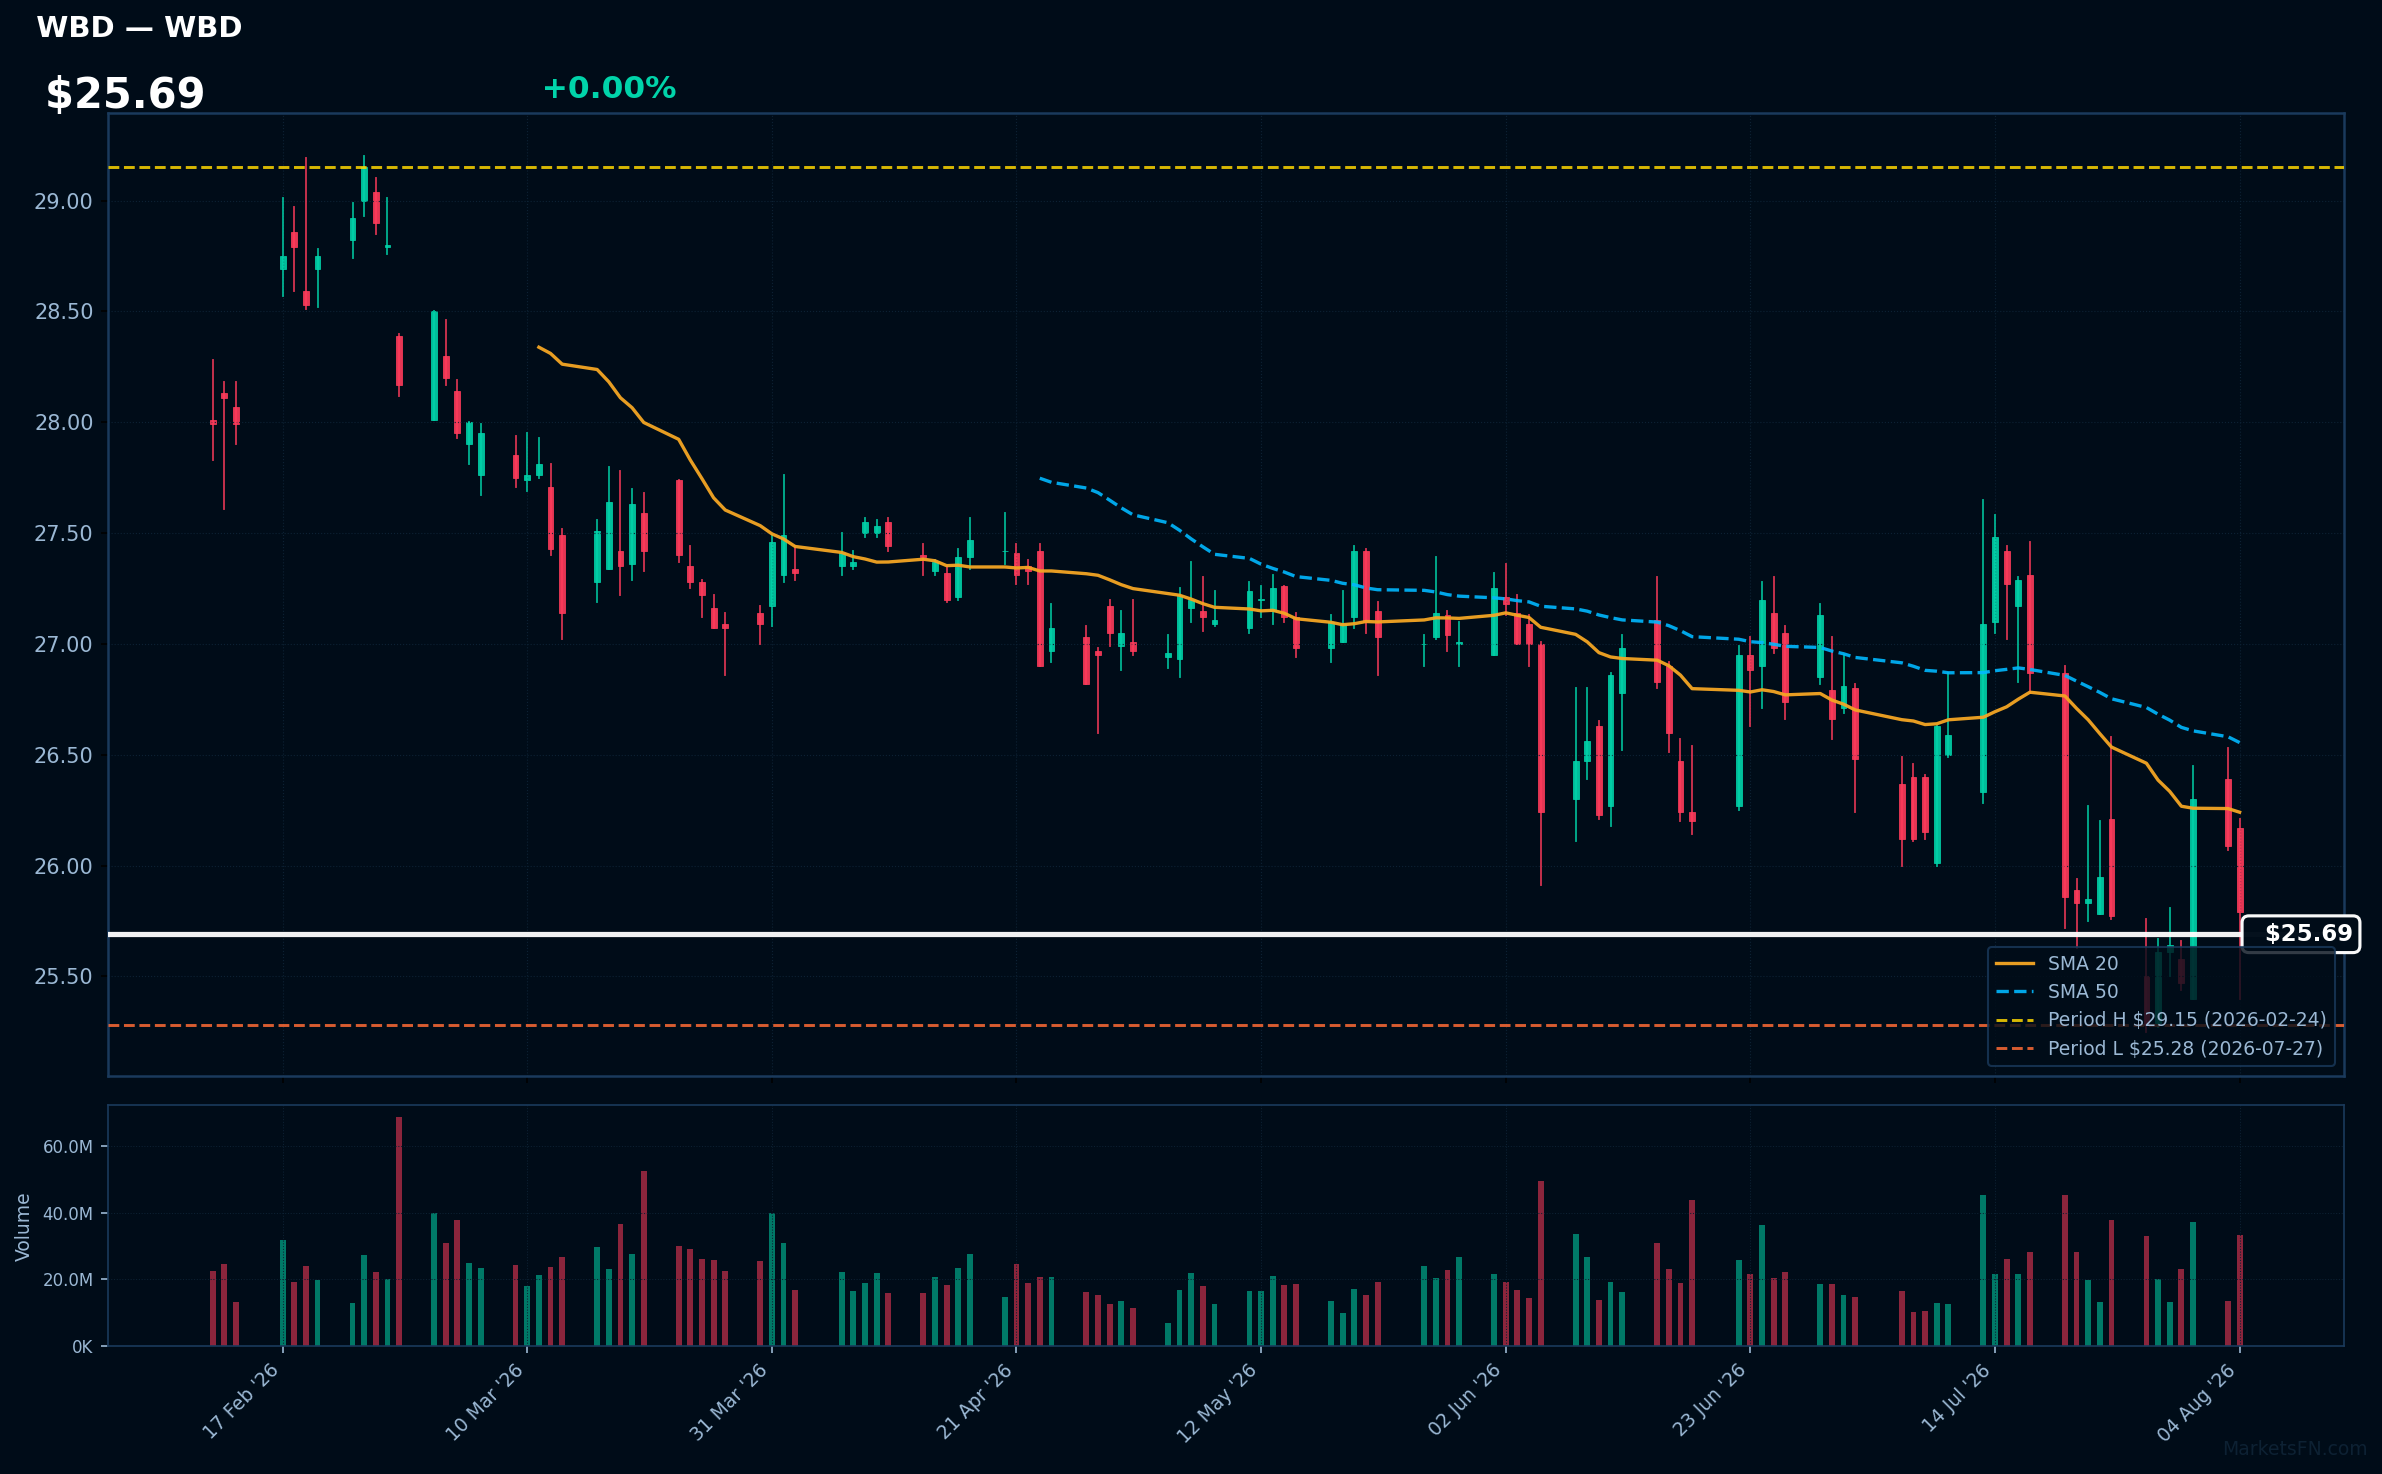2382x1474 pixels.
Task: Click the 0K volume axis label
Action: click(82, 1347)
